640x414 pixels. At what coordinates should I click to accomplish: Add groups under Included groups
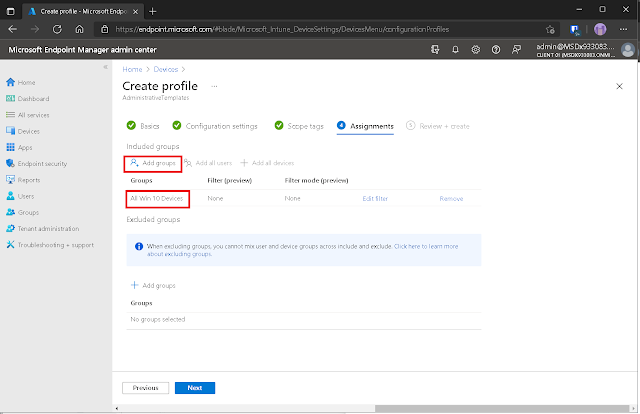click(153, 163)
